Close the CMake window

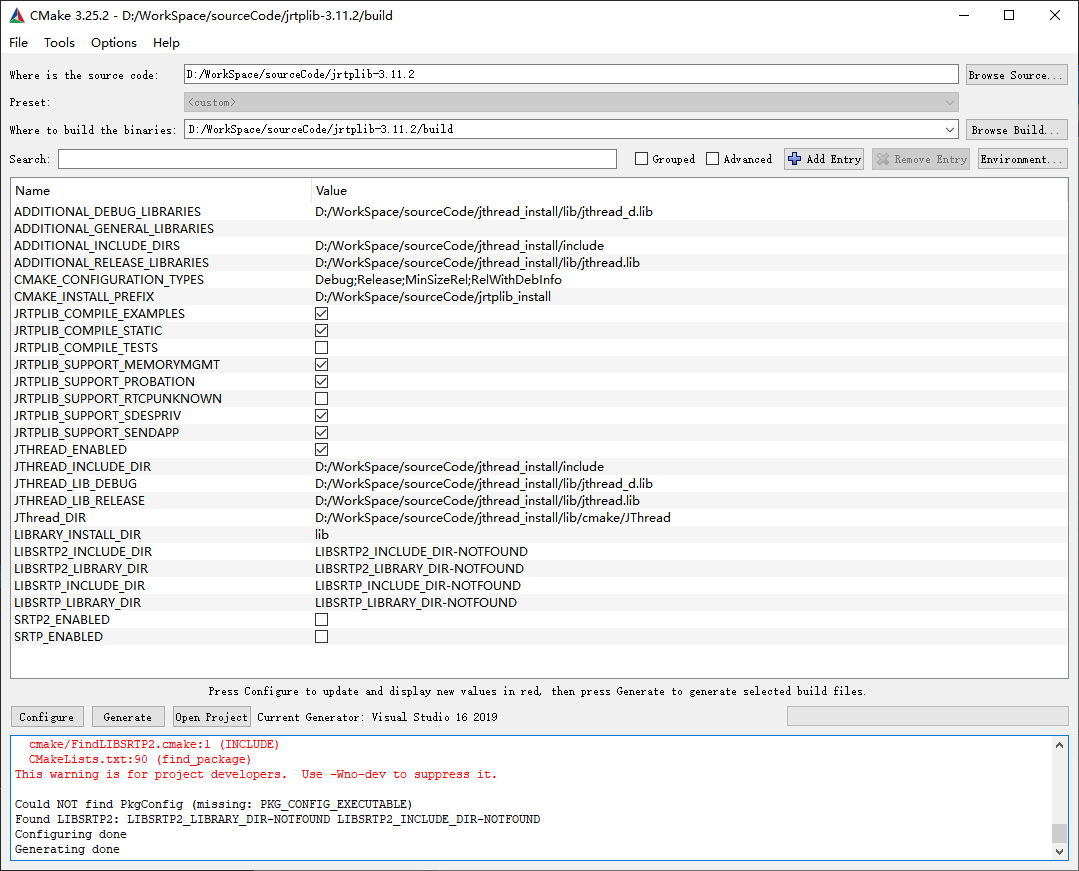(1055, 15)
